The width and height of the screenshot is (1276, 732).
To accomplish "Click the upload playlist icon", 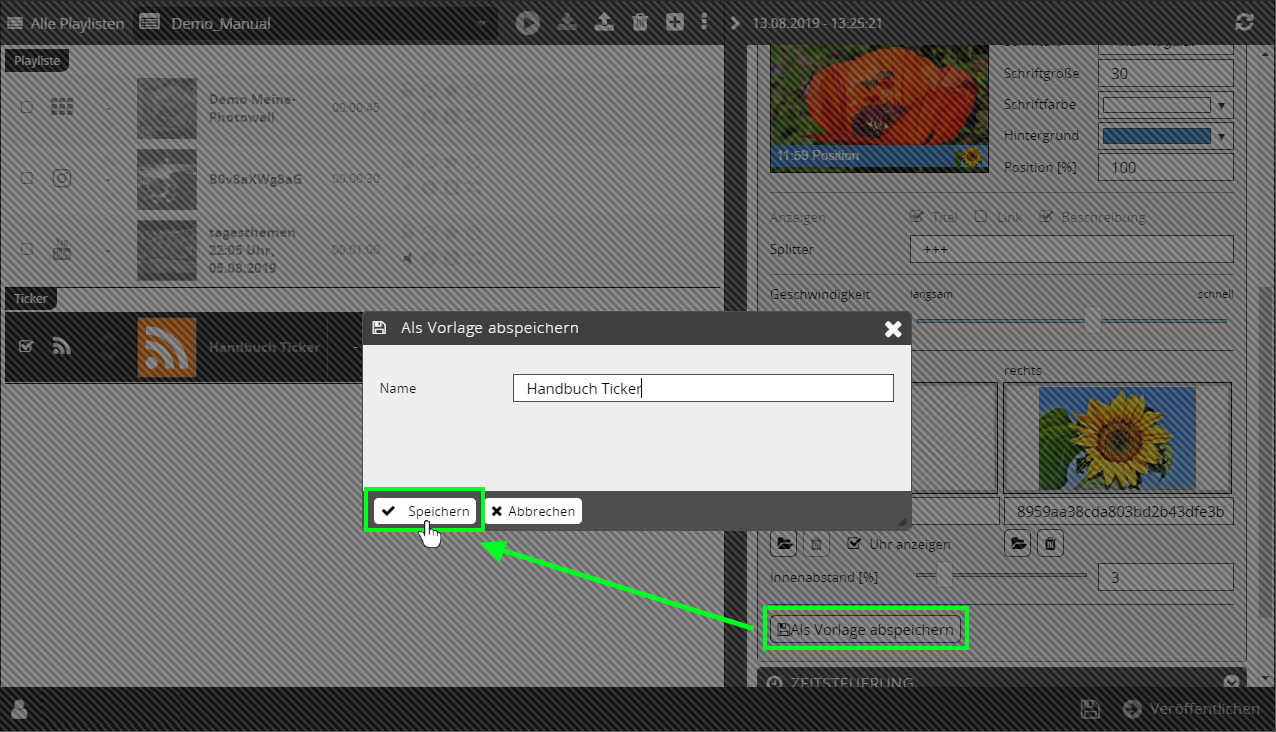I will [x=604, y=22].
